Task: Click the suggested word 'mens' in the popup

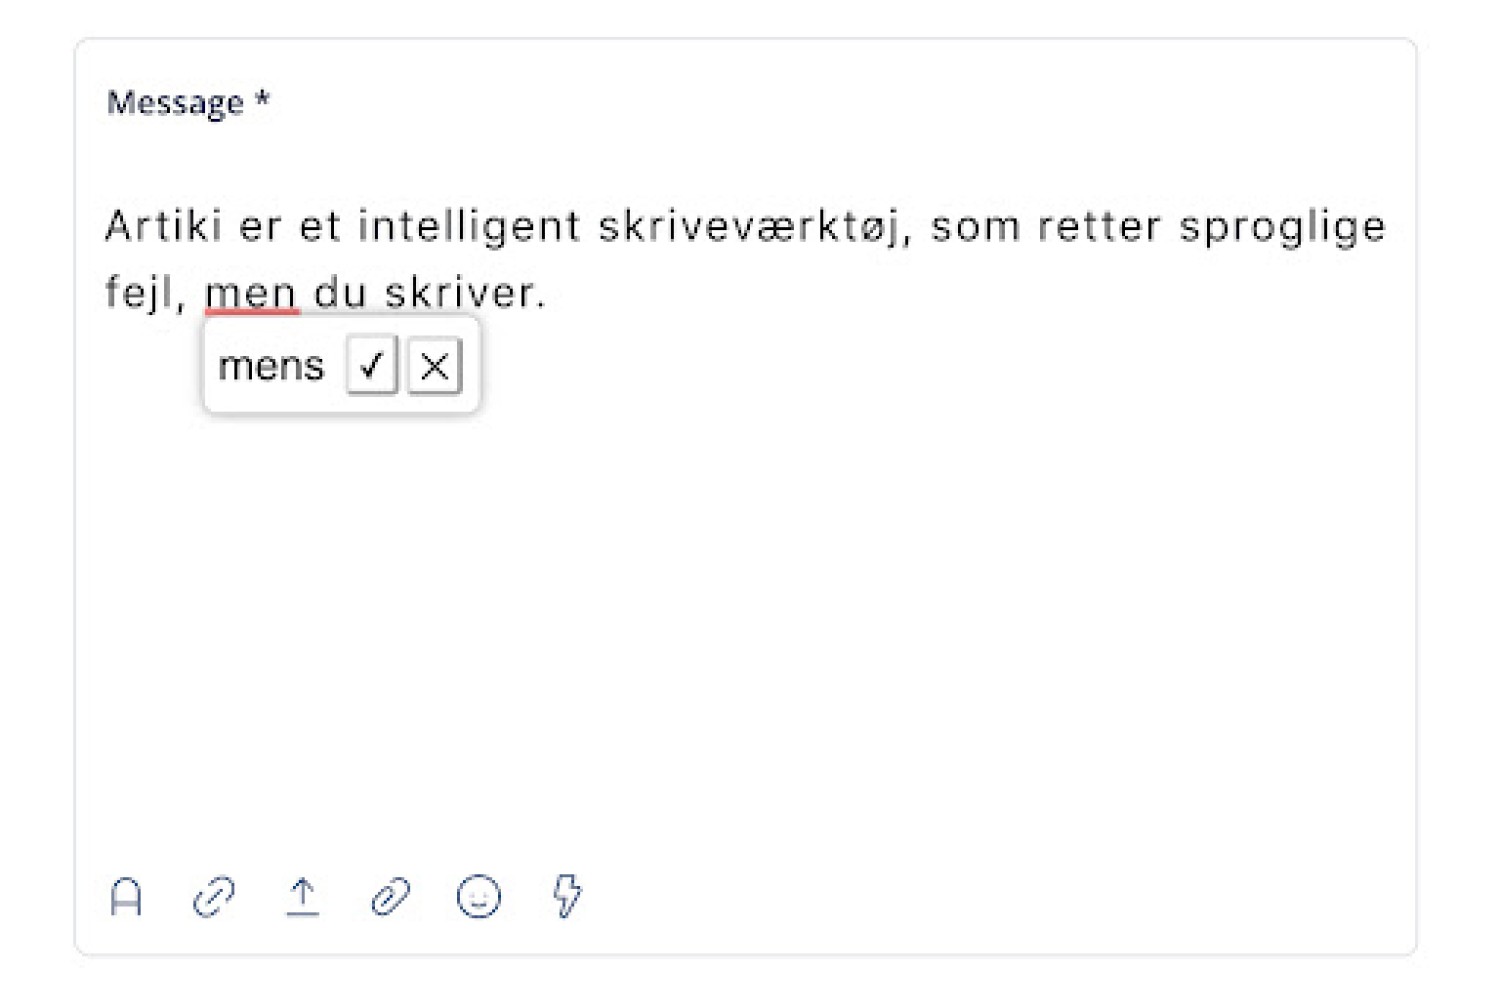Action: pos(271,366)
